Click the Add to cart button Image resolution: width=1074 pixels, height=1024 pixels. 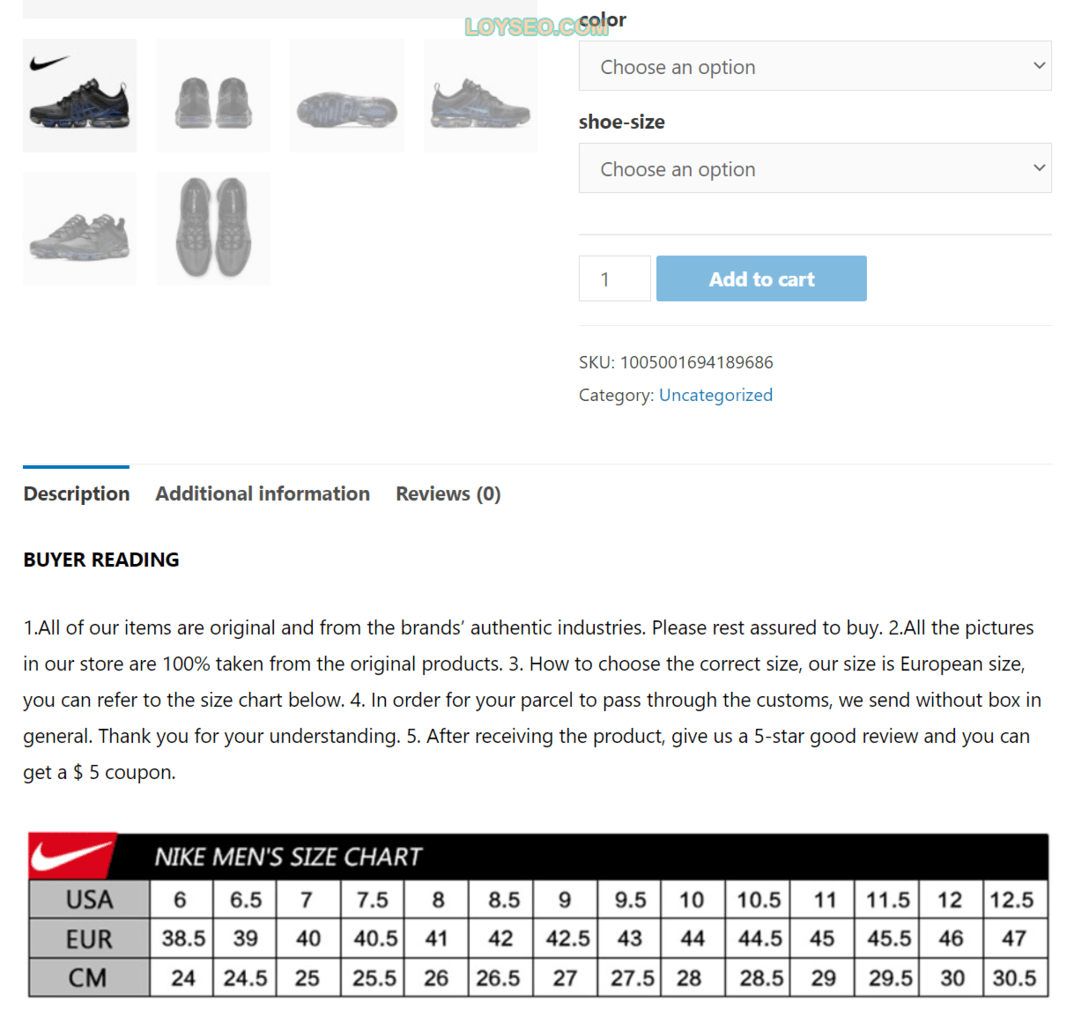(761, 279)
